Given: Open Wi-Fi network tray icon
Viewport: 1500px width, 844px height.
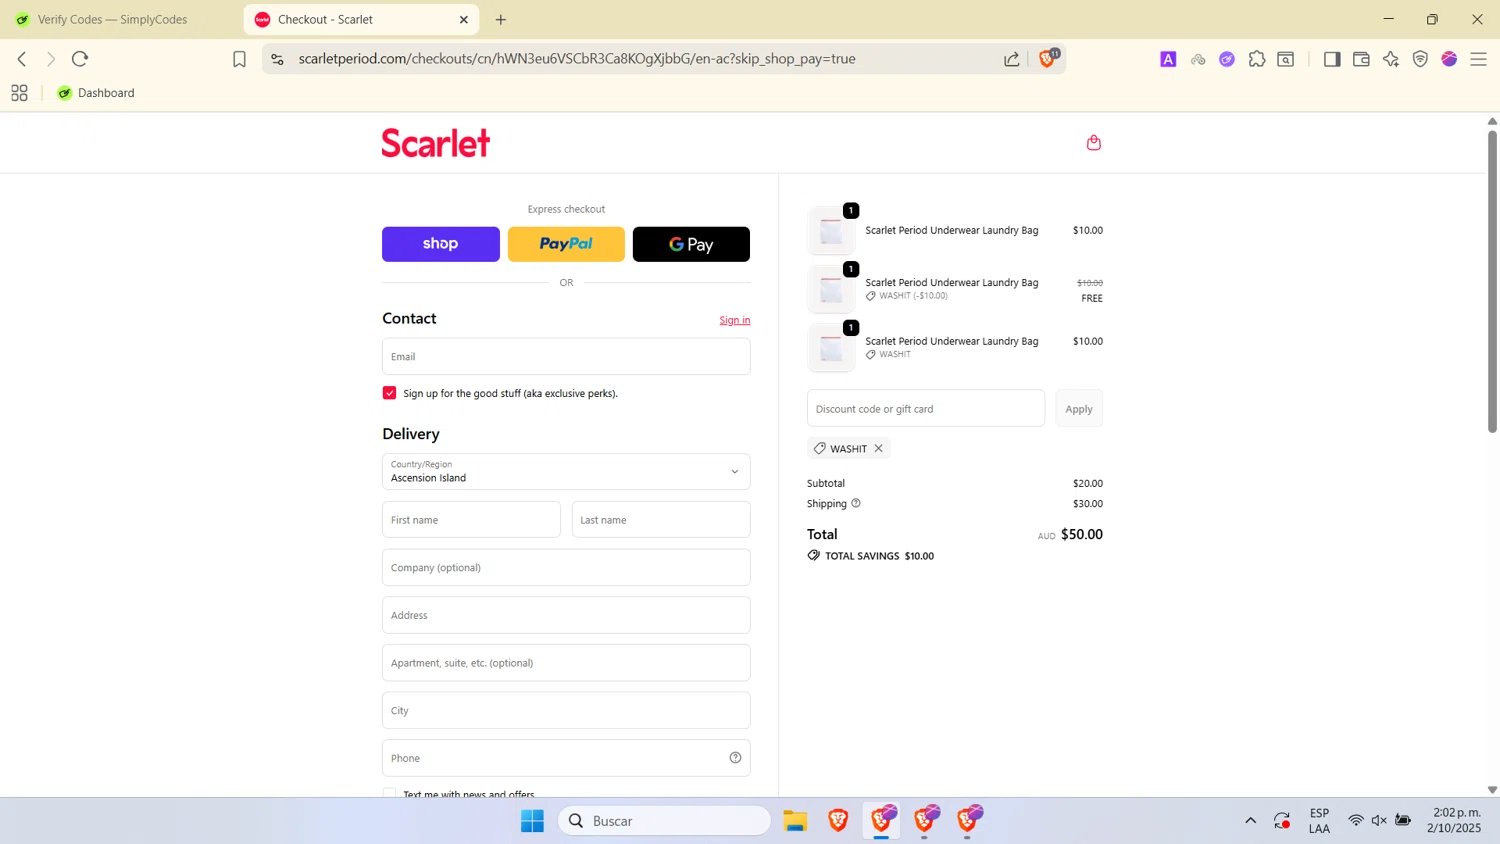Looking at the screenshot, I should click(x=1356, y=821).
